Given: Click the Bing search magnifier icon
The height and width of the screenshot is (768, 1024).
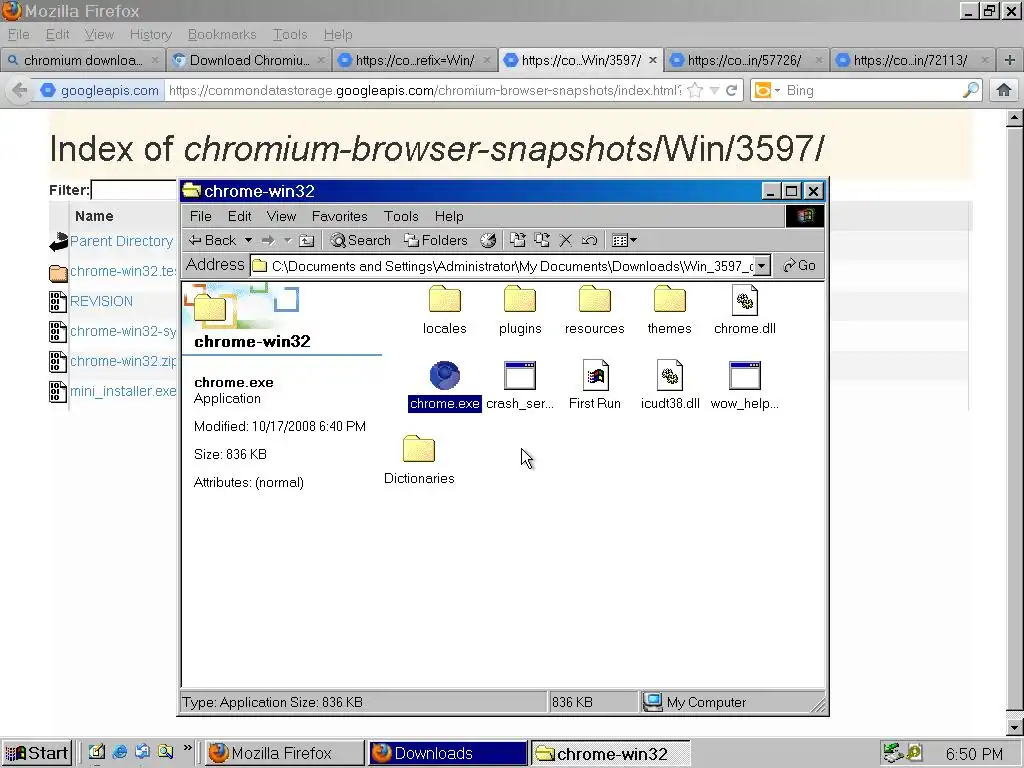Looking at the screenshot, I should [971, 90].
